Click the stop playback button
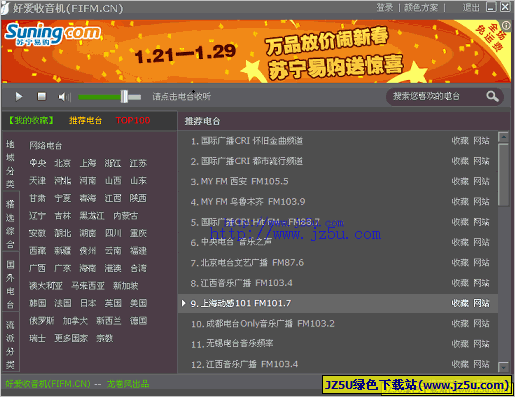Screen dimensions: 515x397 pyautogui.click(x=42, y=97)
